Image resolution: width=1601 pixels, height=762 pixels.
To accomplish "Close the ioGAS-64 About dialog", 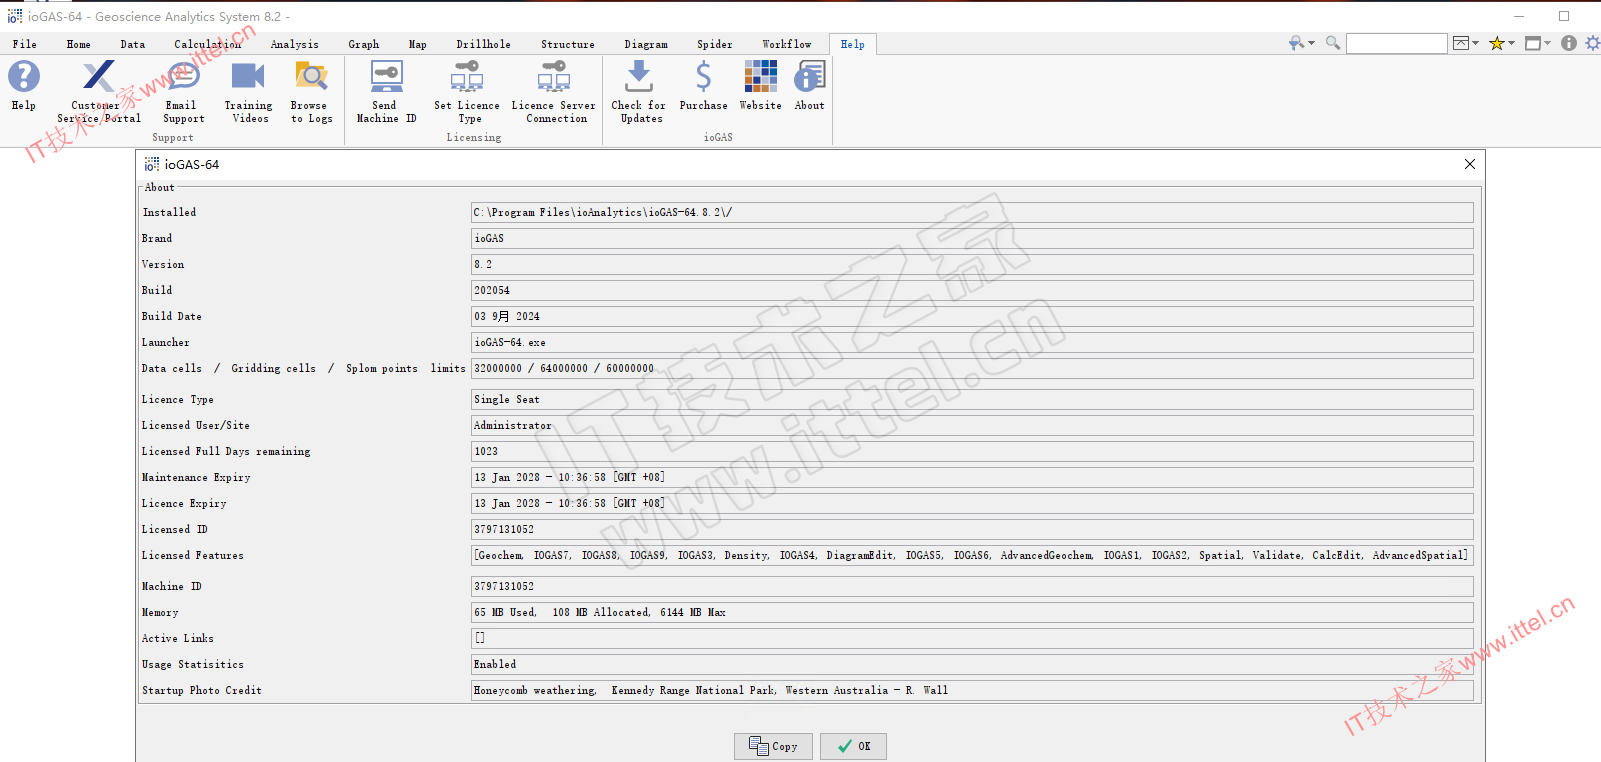I will (1470, 164).
